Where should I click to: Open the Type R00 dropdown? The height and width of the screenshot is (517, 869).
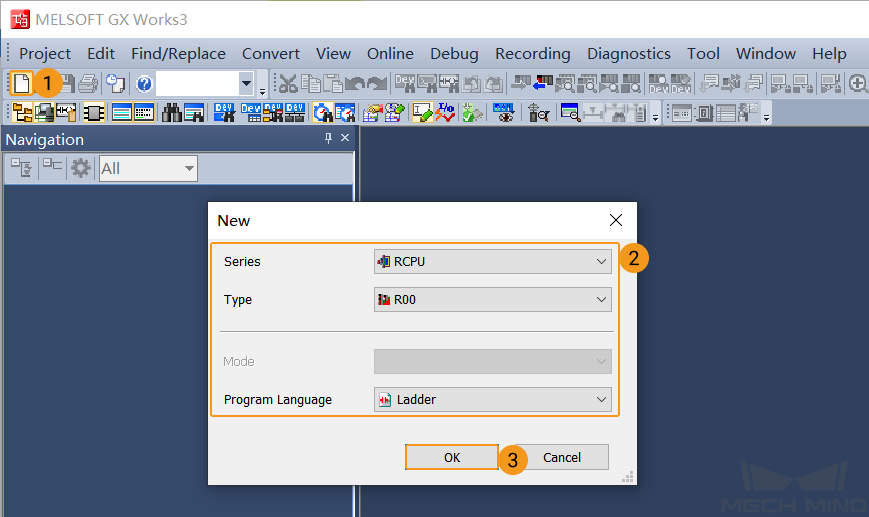tap(493, 299)
